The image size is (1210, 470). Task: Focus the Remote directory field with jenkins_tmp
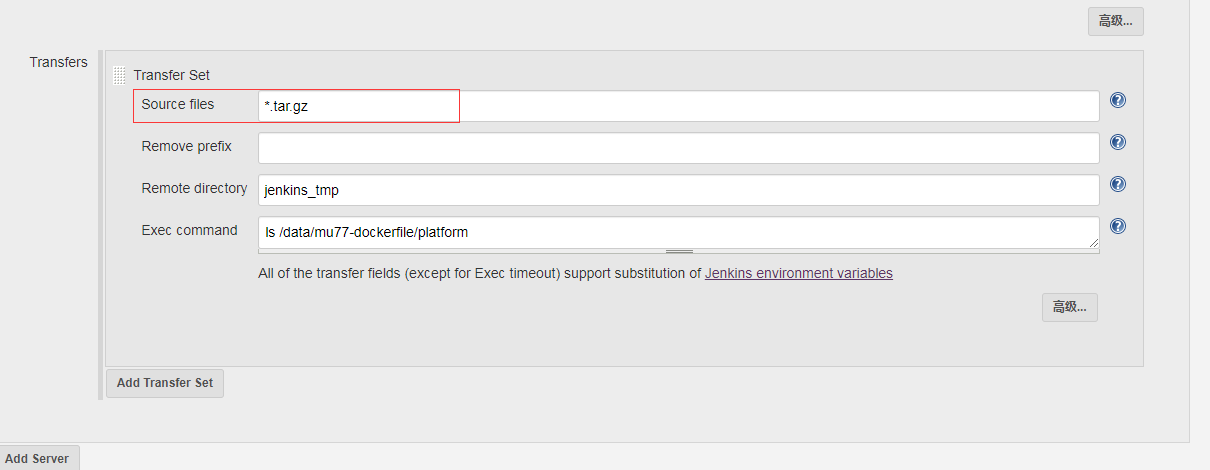tap(678, 190)
